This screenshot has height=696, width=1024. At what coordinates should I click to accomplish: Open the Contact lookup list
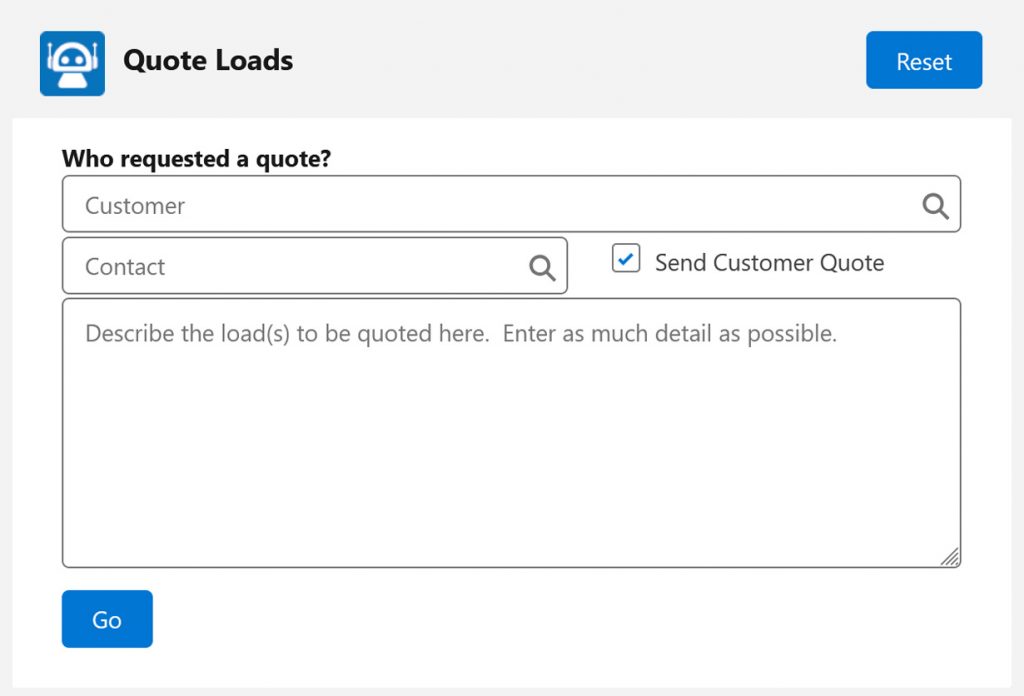542,268
